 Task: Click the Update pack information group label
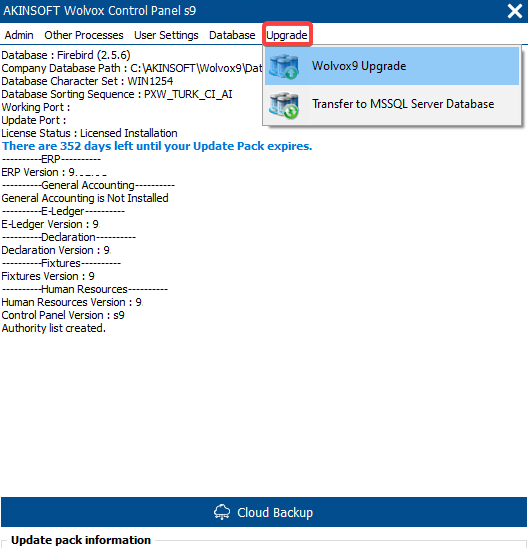[81, 540]
